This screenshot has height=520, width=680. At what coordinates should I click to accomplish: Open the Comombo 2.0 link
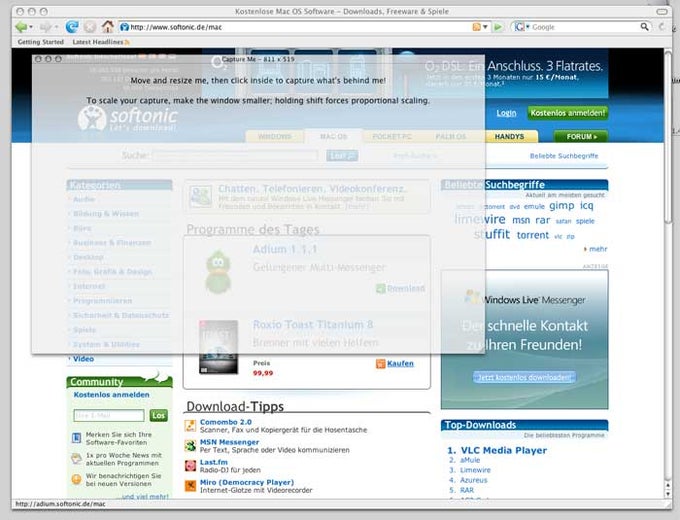point(226,422)
